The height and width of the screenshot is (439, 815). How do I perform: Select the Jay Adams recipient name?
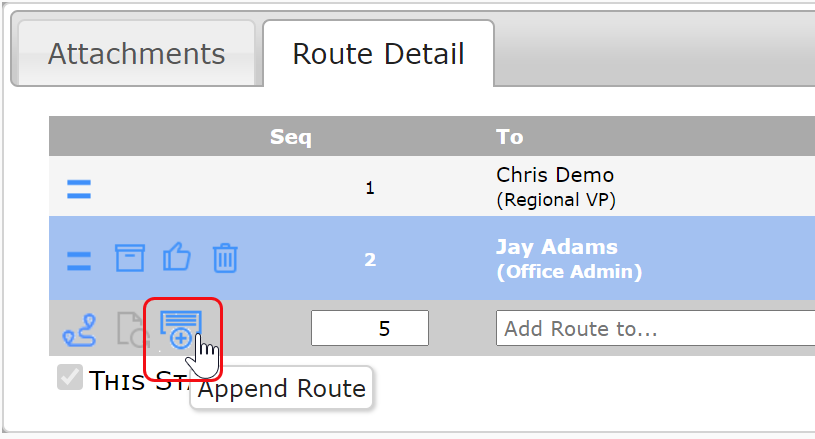[x=557, y=247]
